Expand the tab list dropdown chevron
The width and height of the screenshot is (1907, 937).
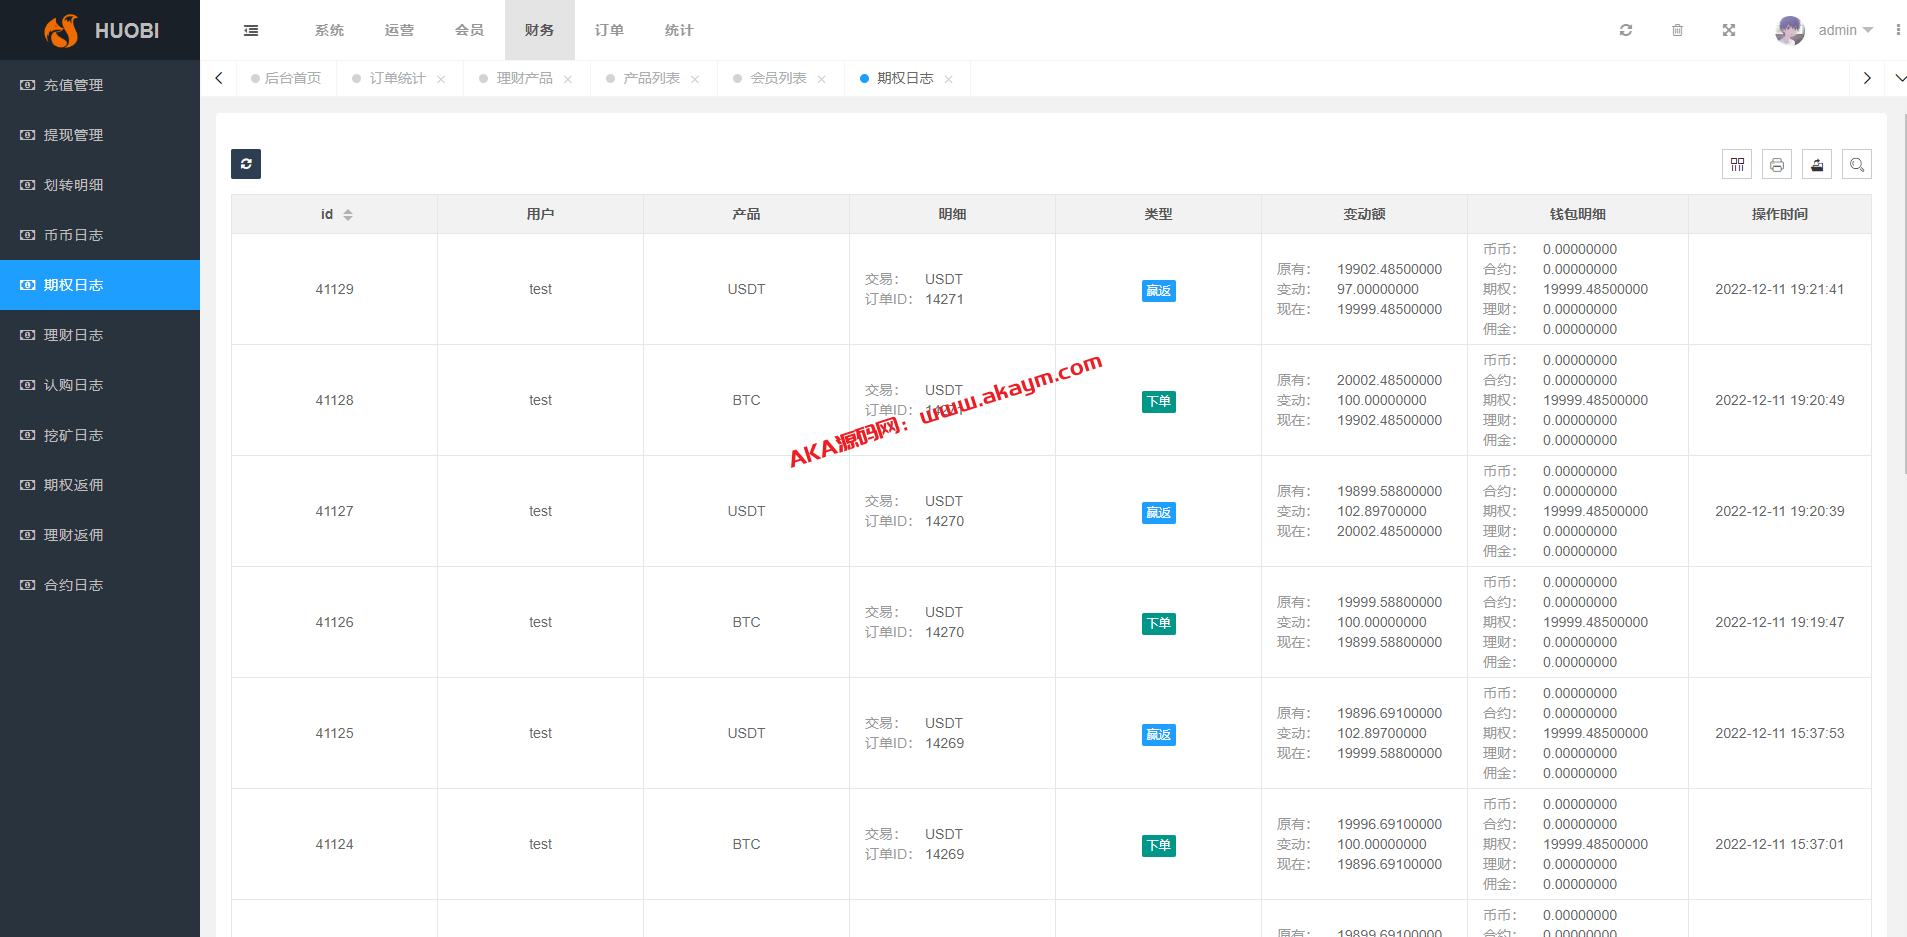click(1900, 78)
